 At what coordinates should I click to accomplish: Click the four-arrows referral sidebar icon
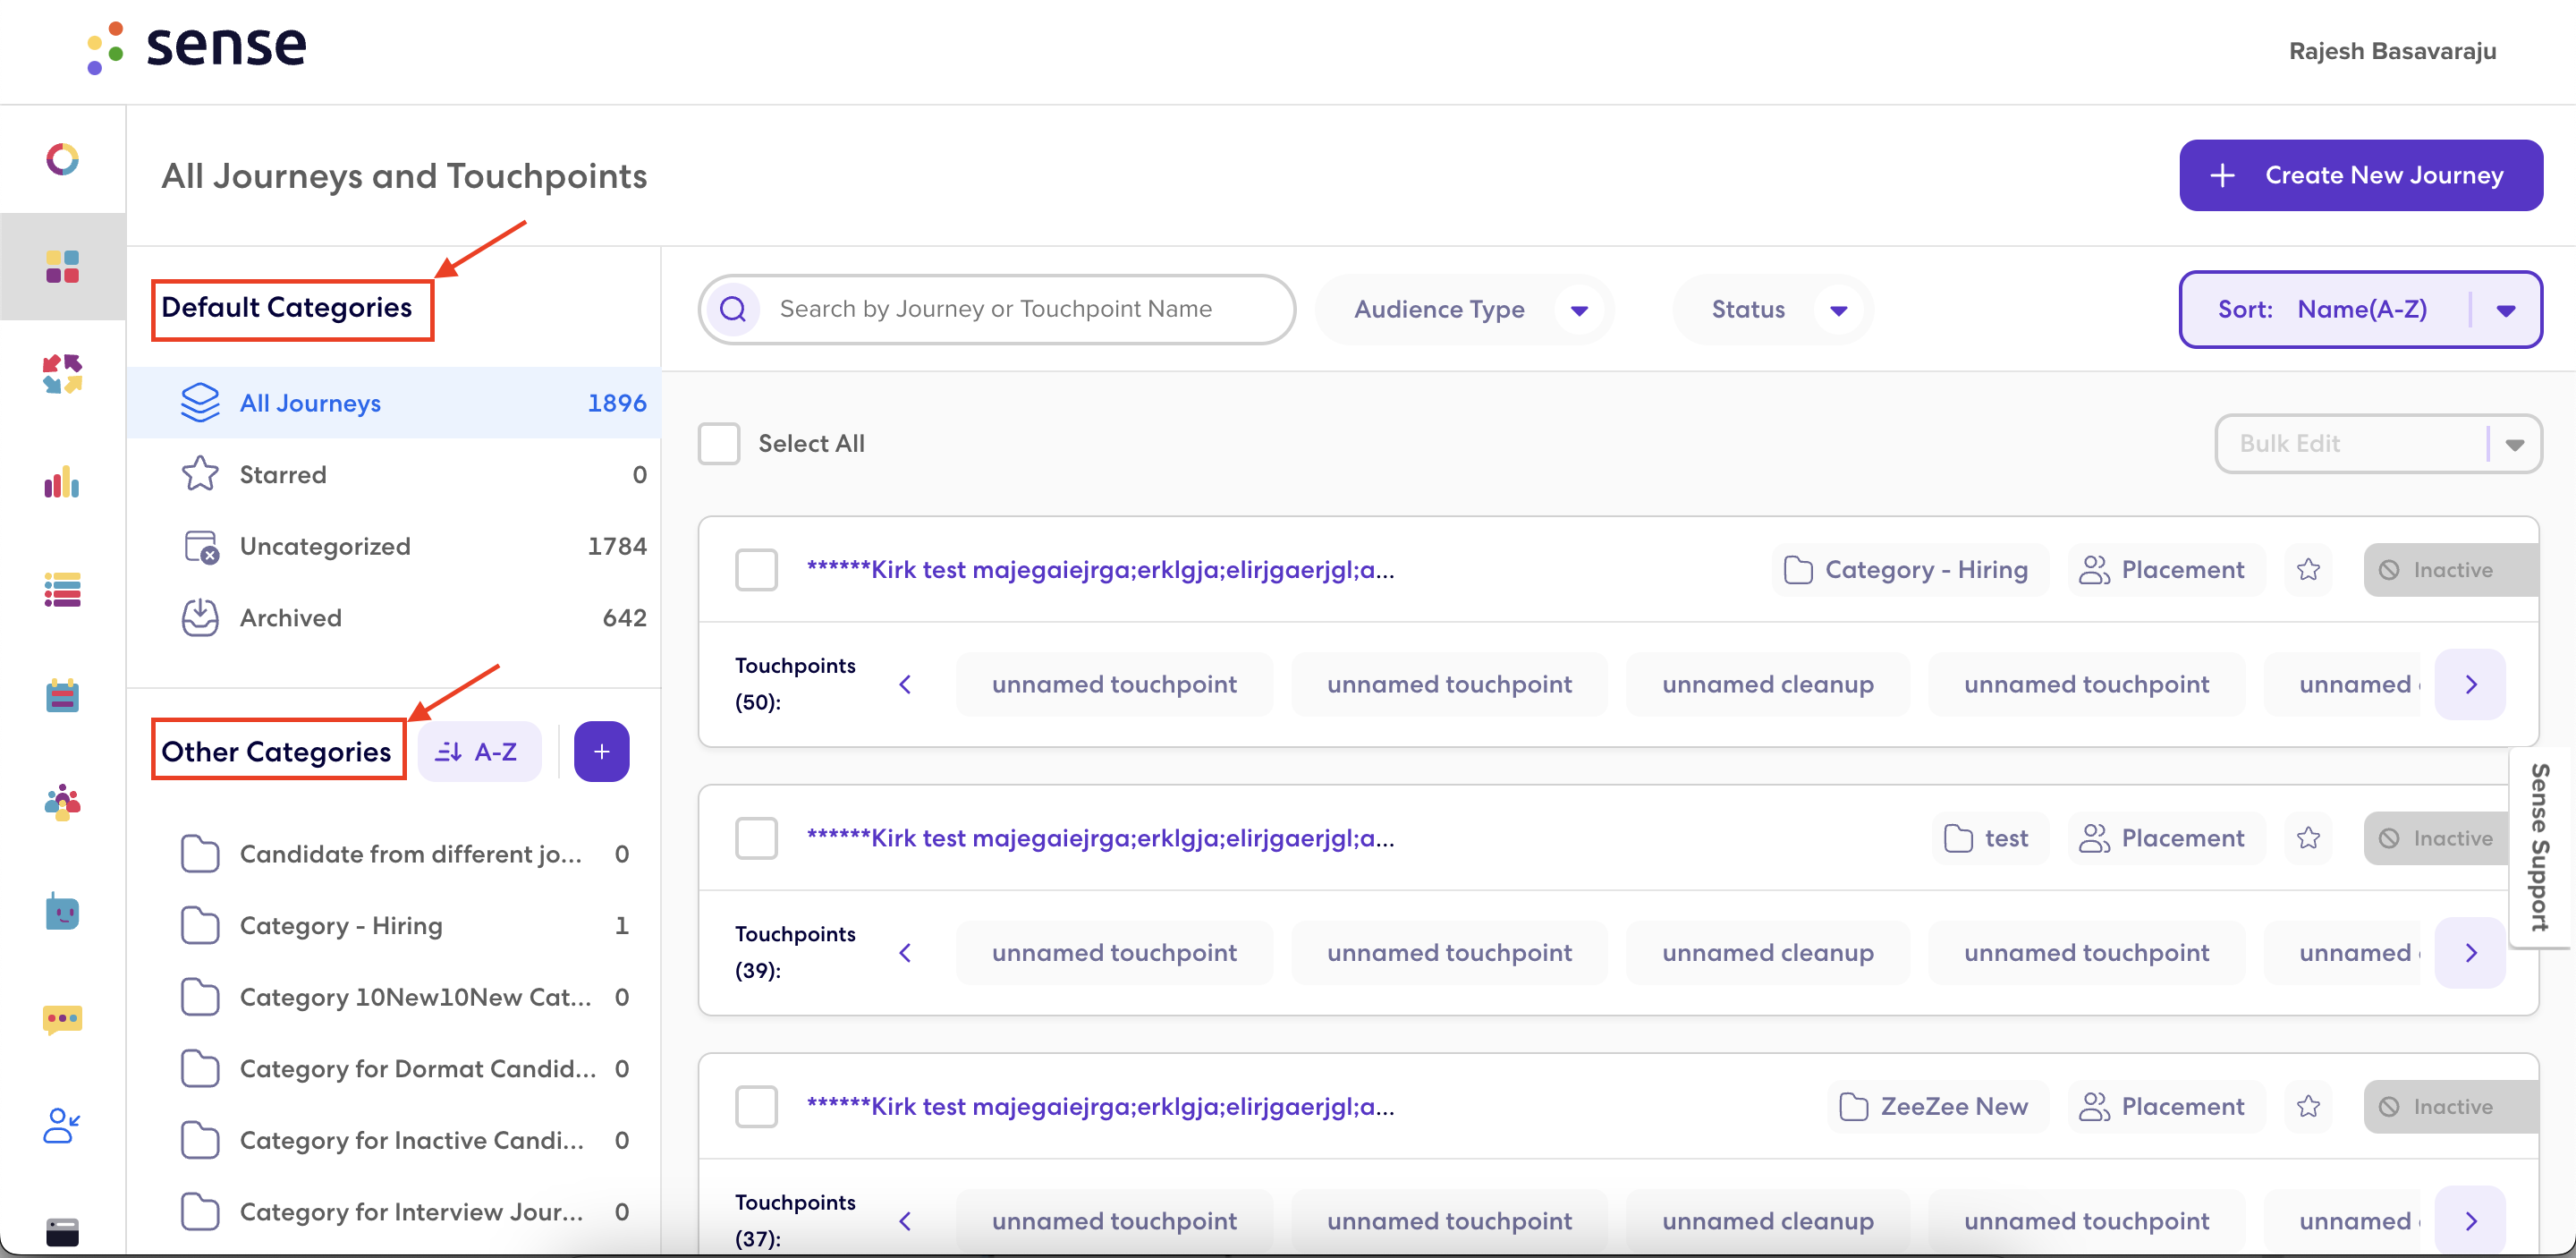(x=62, y=374)
